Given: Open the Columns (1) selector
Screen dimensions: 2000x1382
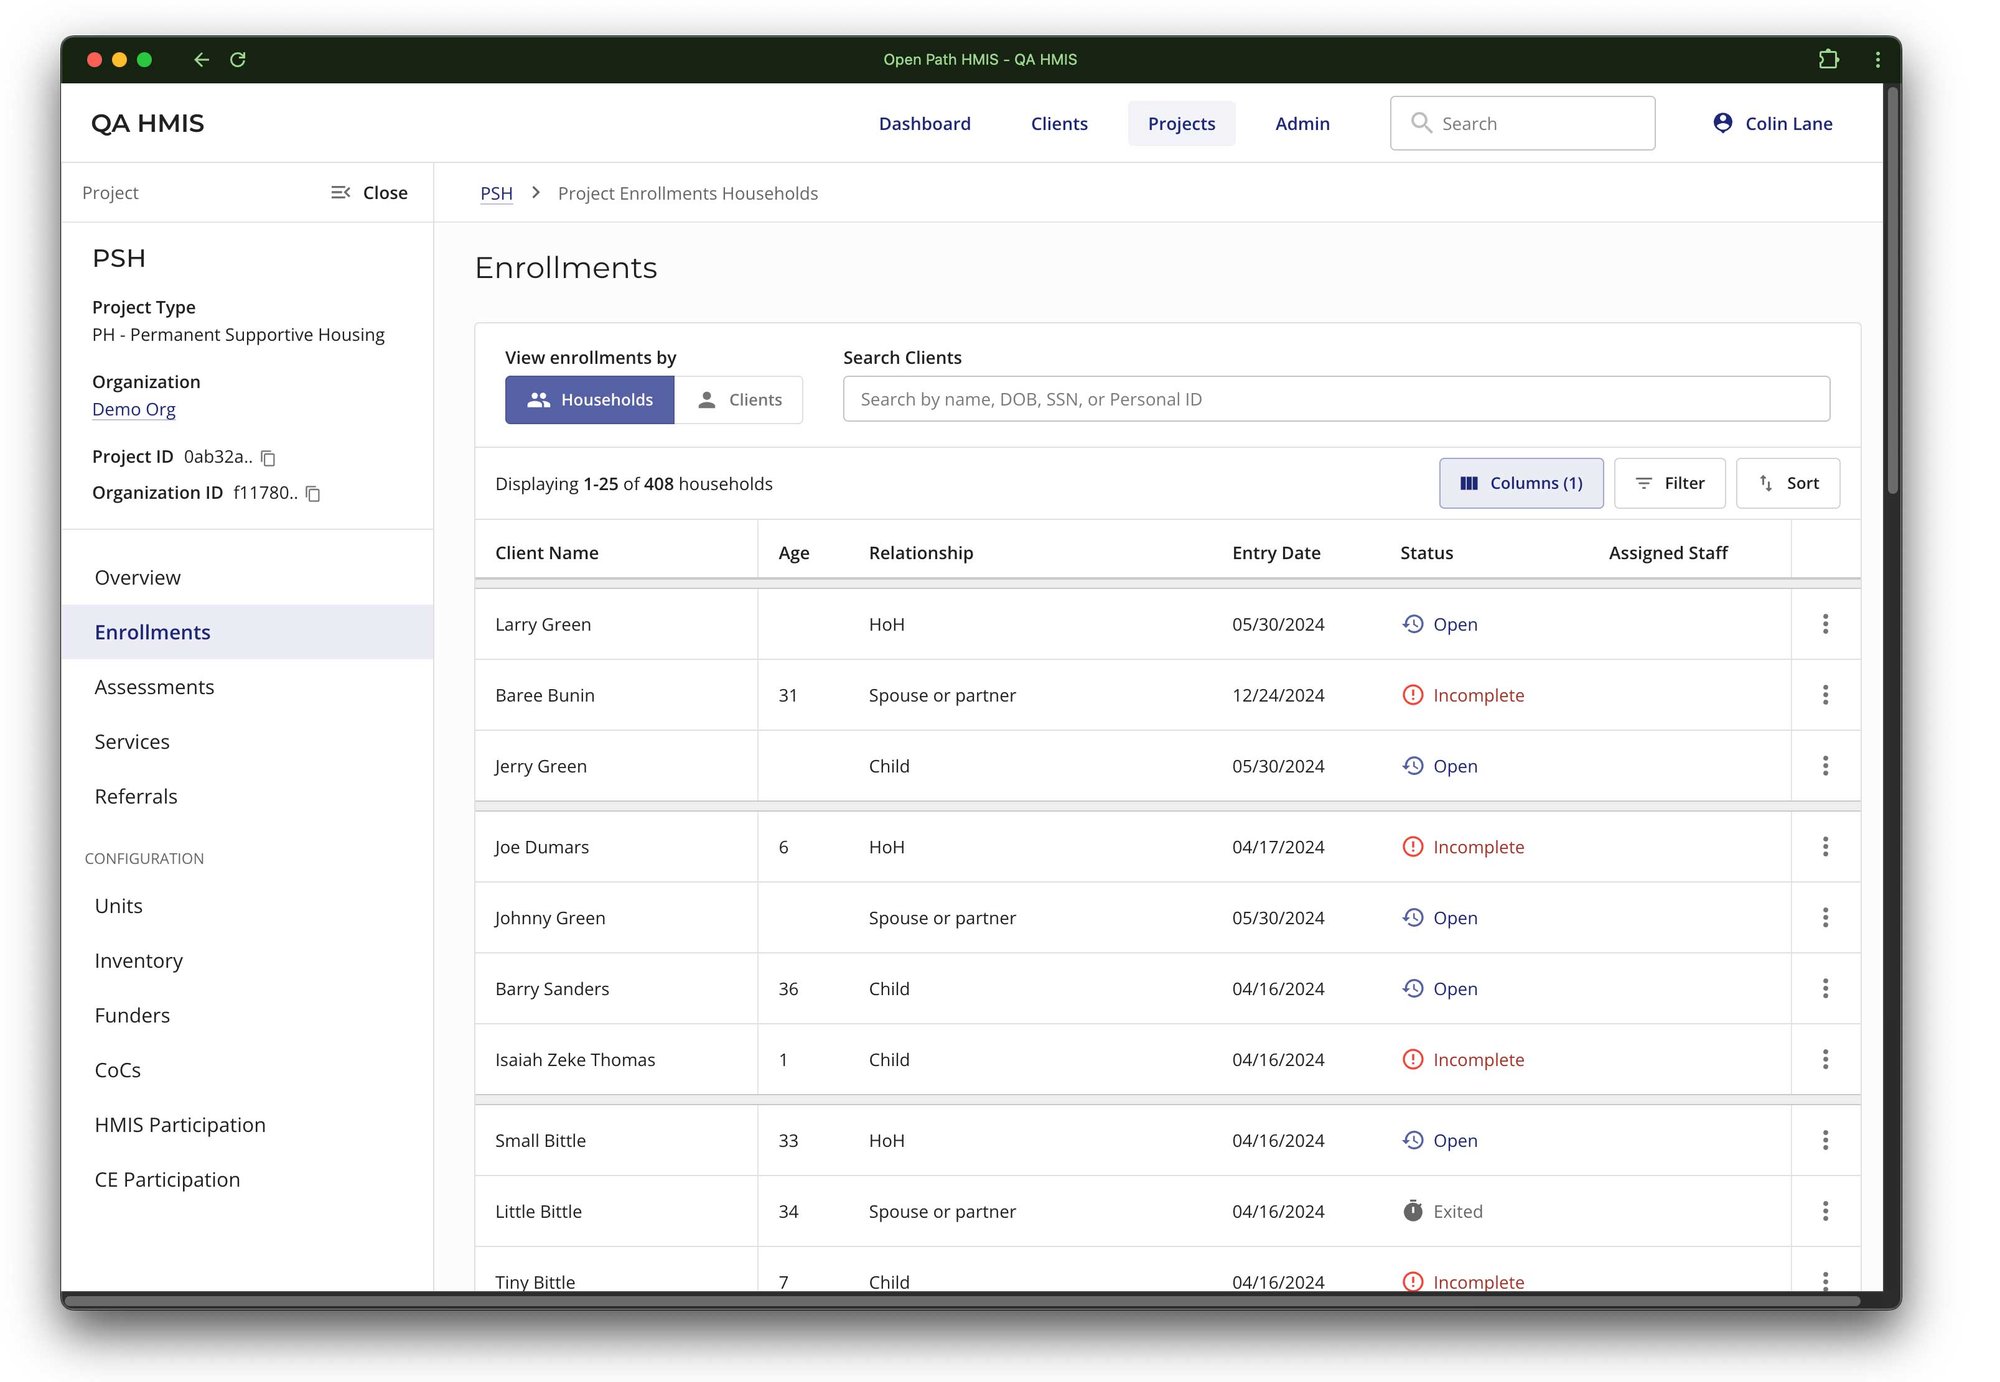Looking at the screenshot, I should point(1521,482).
